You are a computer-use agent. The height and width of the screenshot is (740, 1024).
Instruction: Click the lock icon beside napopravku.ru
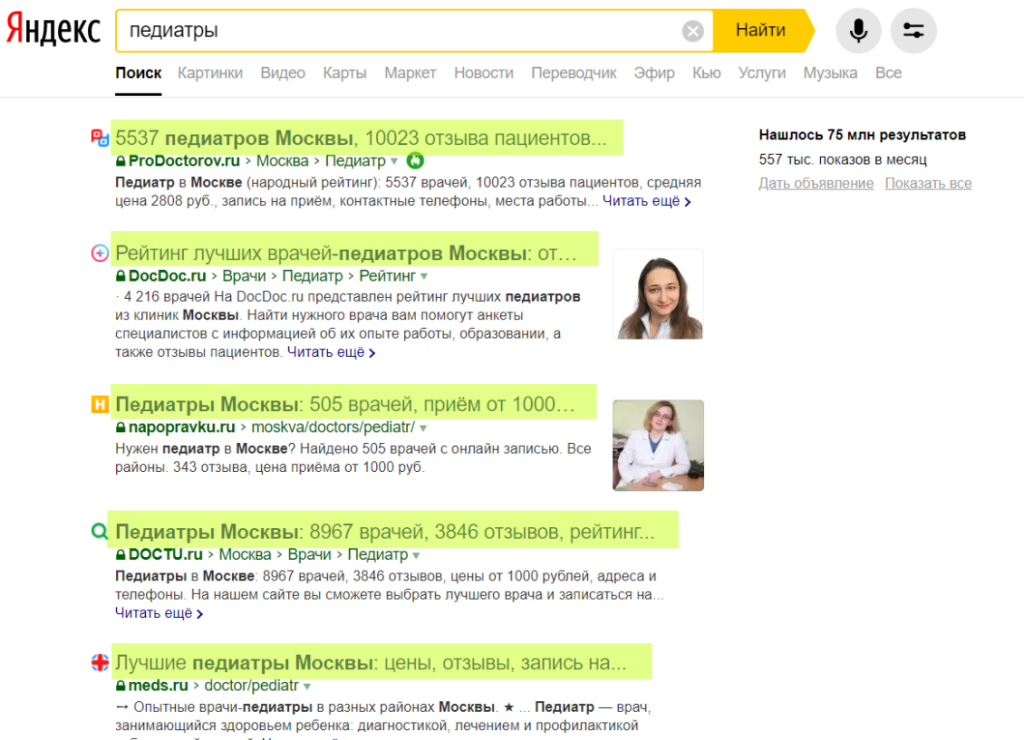click(x=120, y=428)
